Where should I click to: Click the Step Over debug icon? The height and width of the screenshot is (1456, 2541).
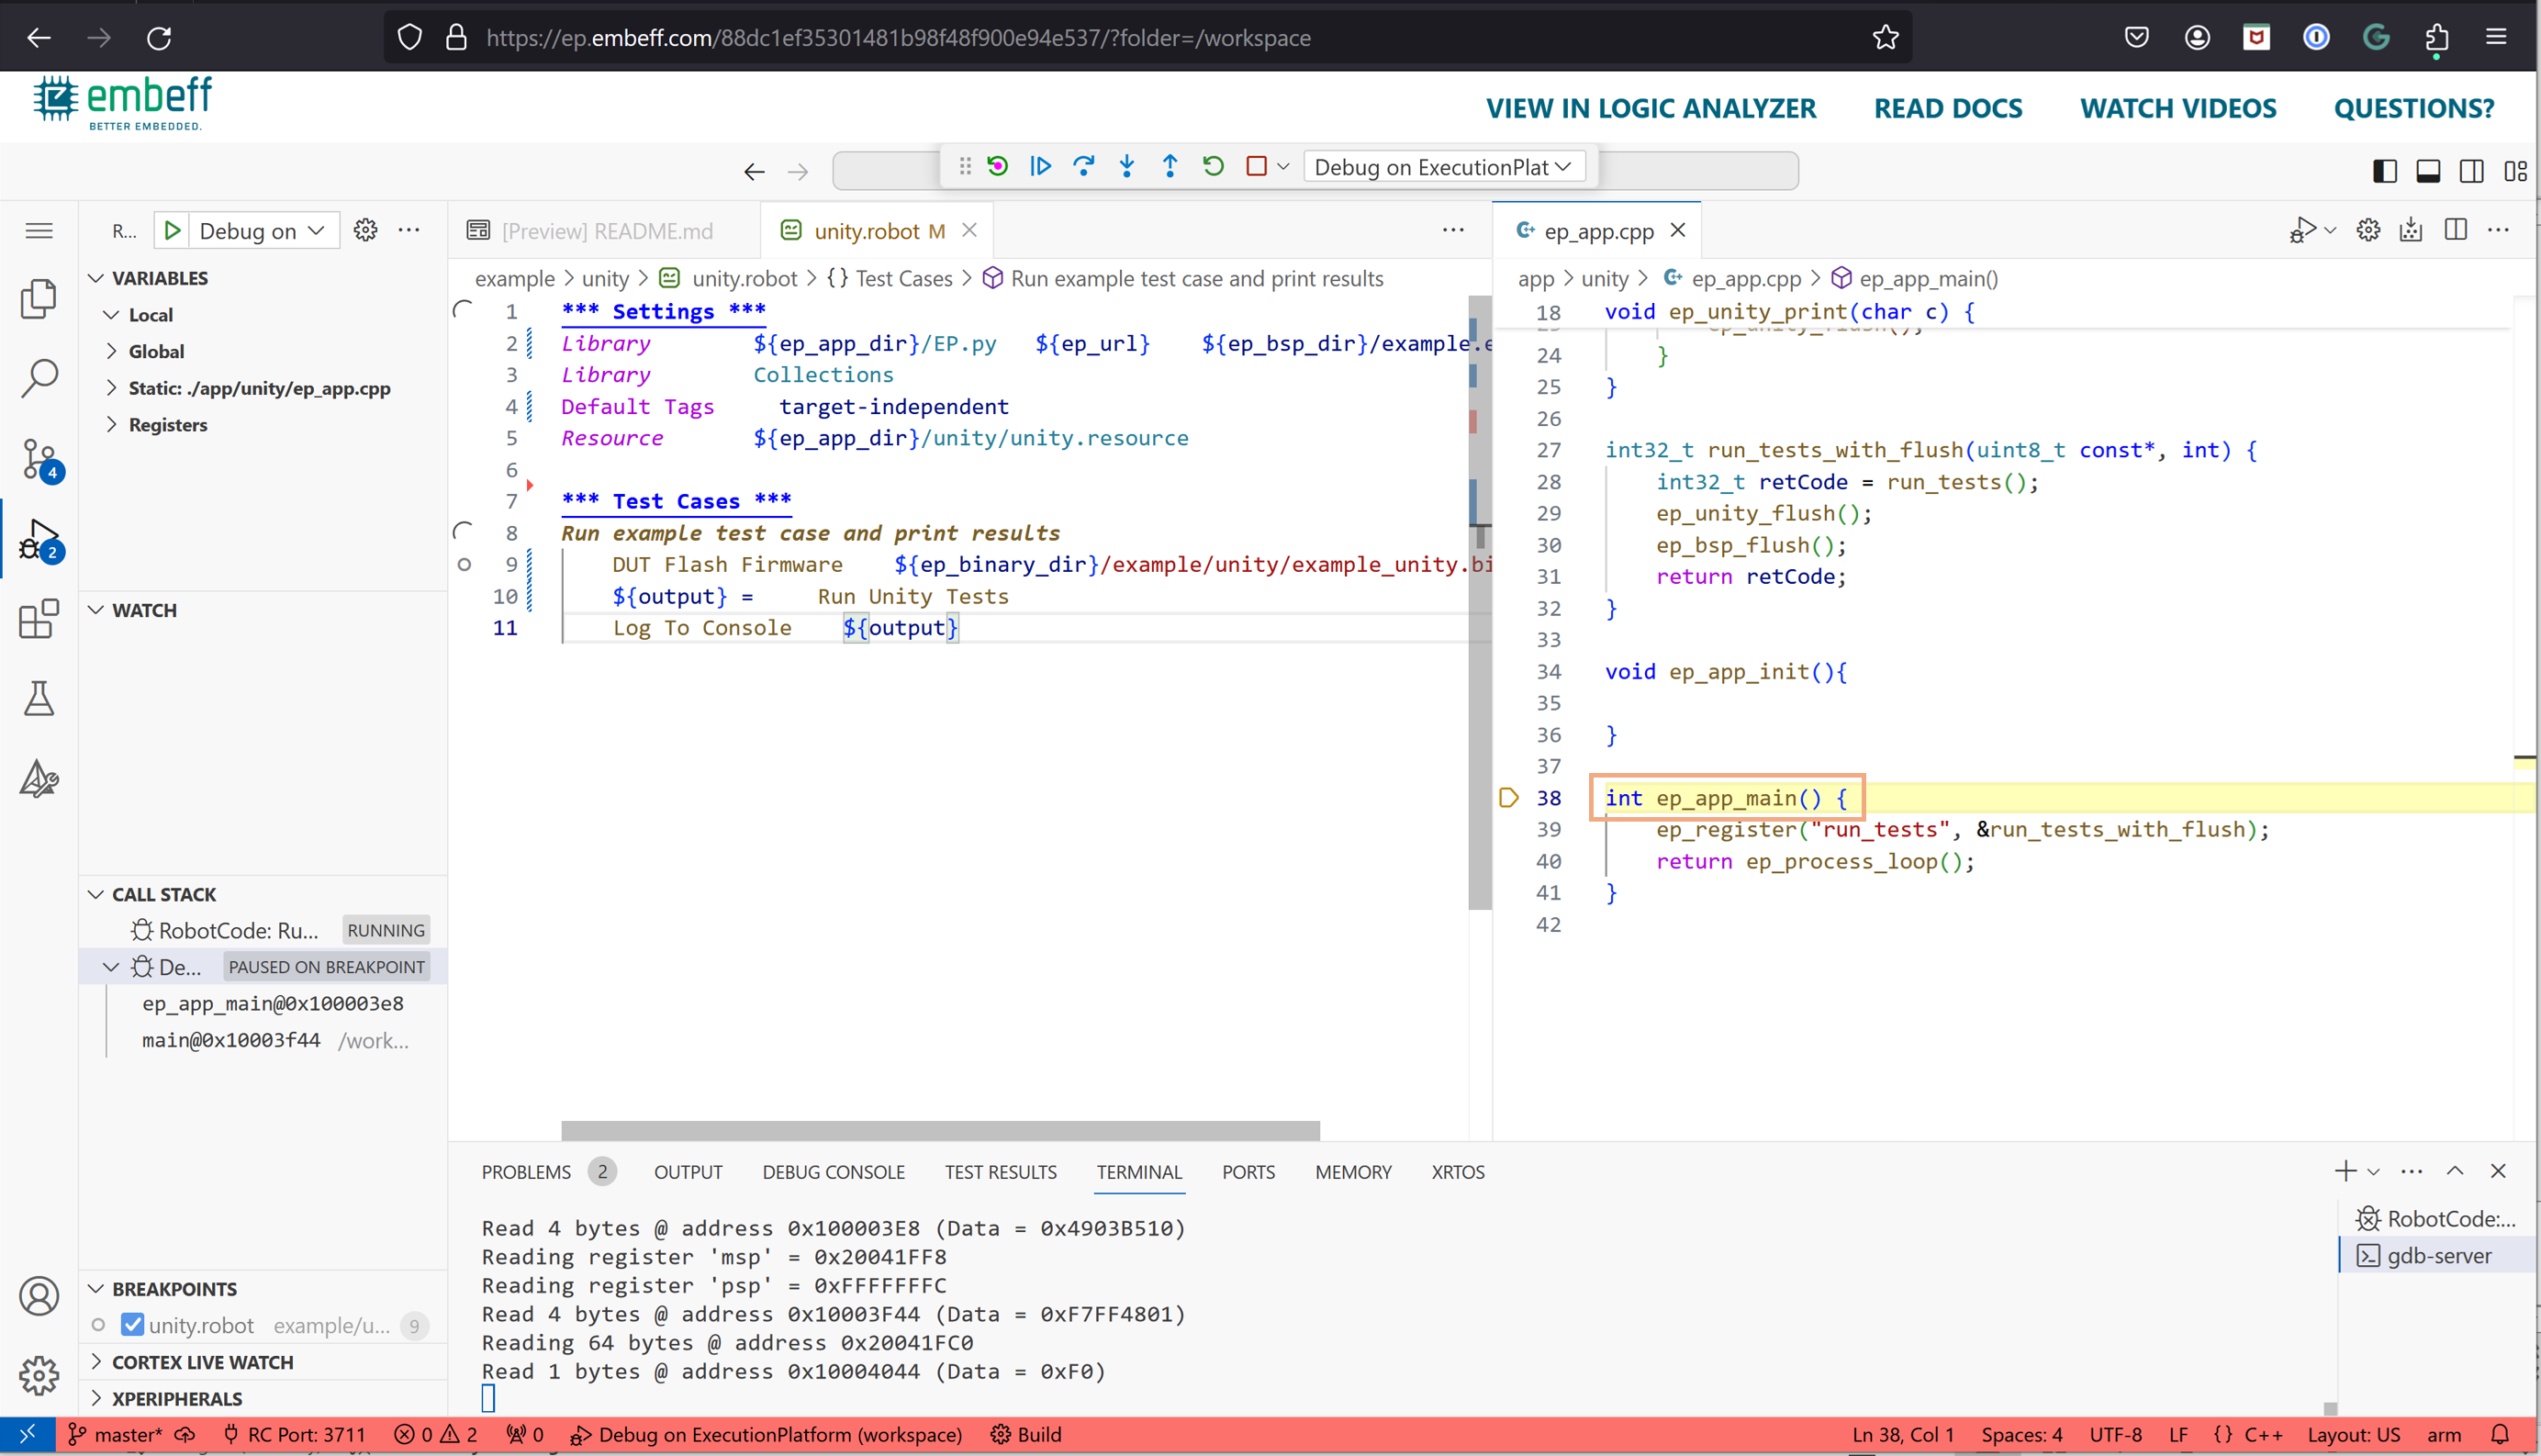click(x=1083, y=166)
